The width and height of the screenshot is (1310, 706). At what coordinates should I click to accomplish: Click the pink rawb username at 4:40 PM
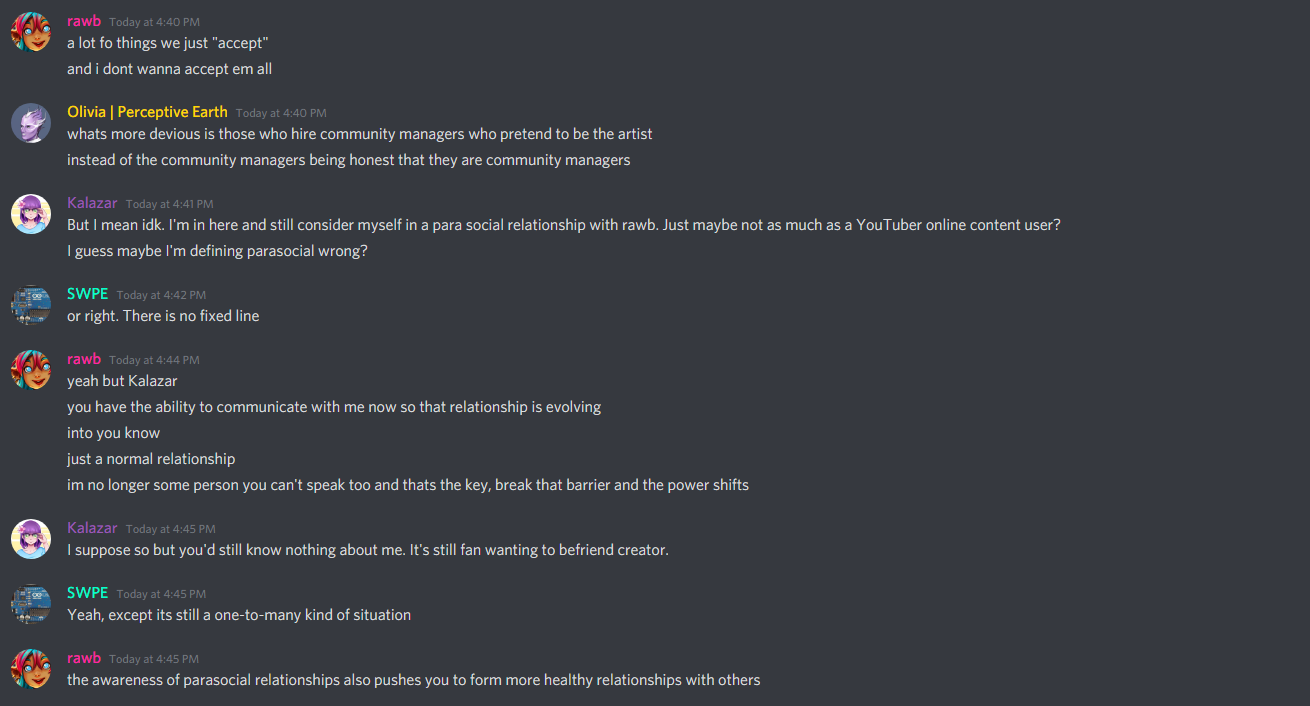pyautogui.click(x=84, y=21)
